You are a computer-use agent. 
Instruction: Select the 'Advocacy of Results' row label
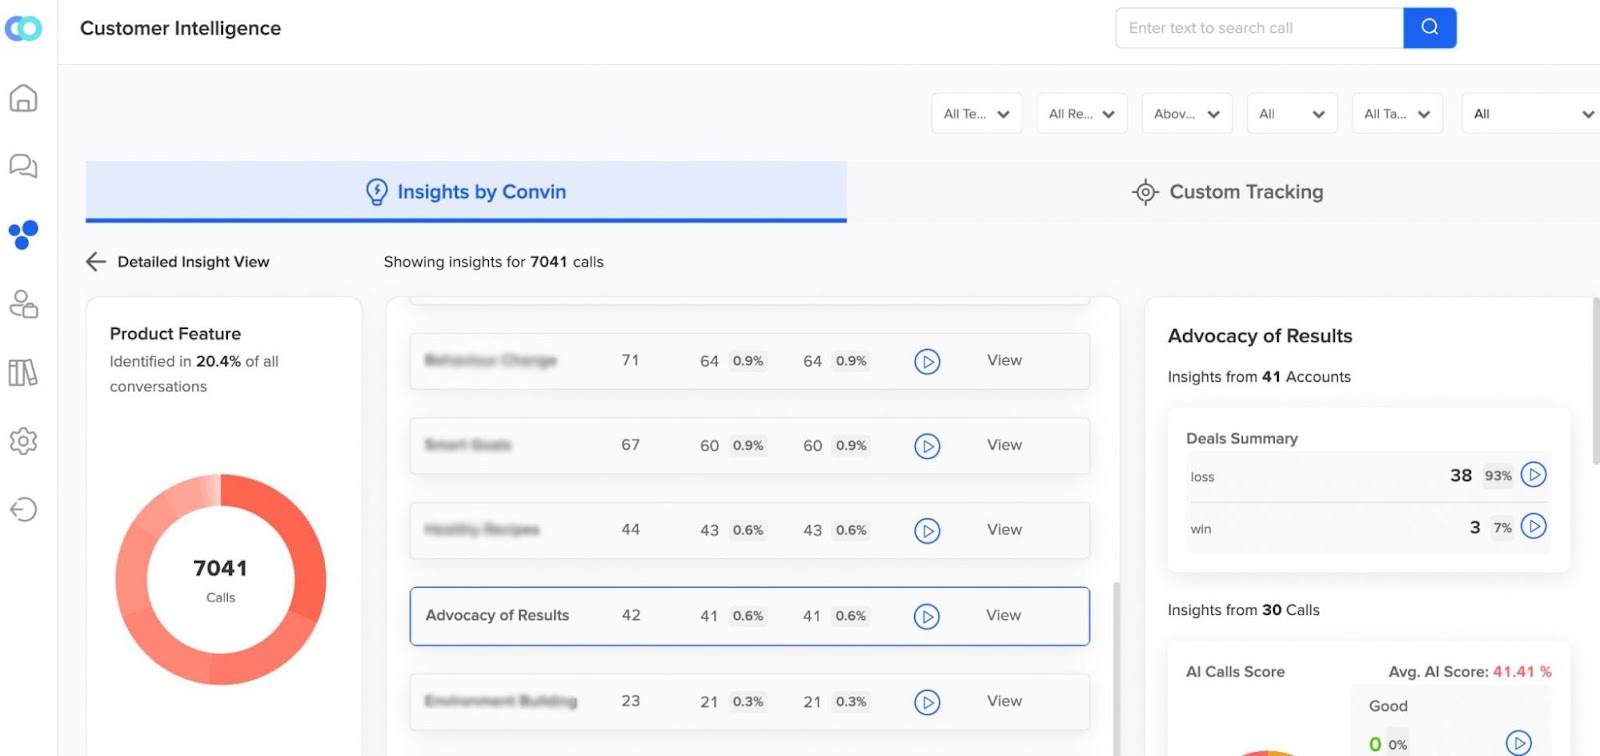(497, 615)
